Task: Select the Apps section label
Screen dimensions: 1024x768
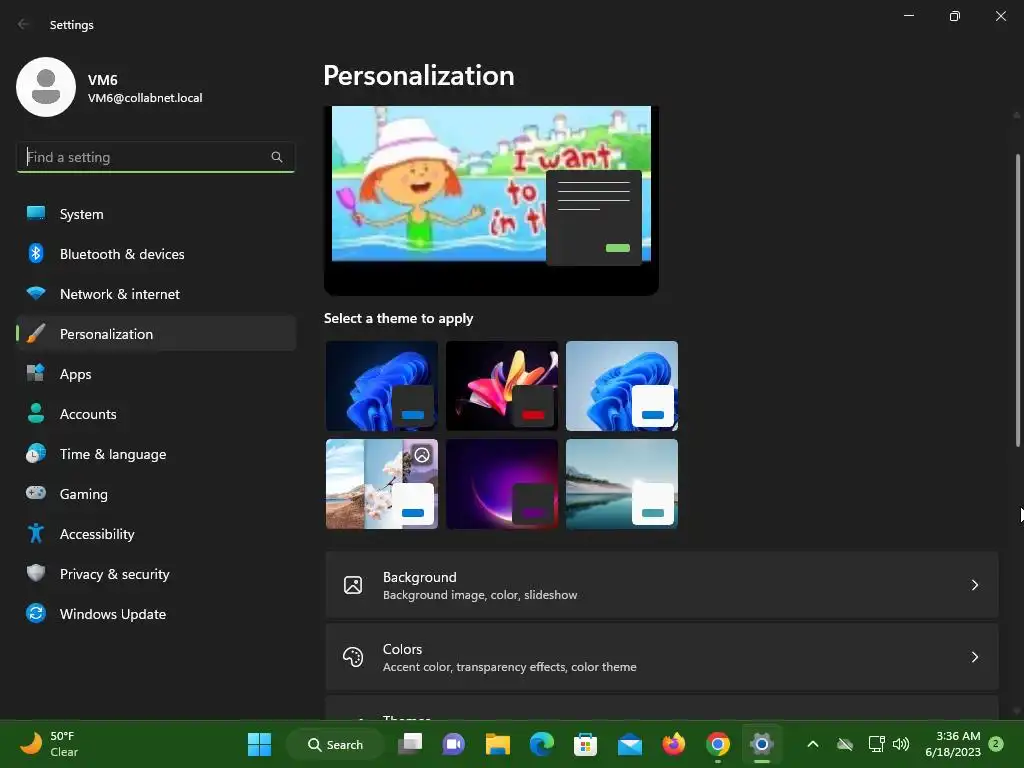Action: point(76,374)
